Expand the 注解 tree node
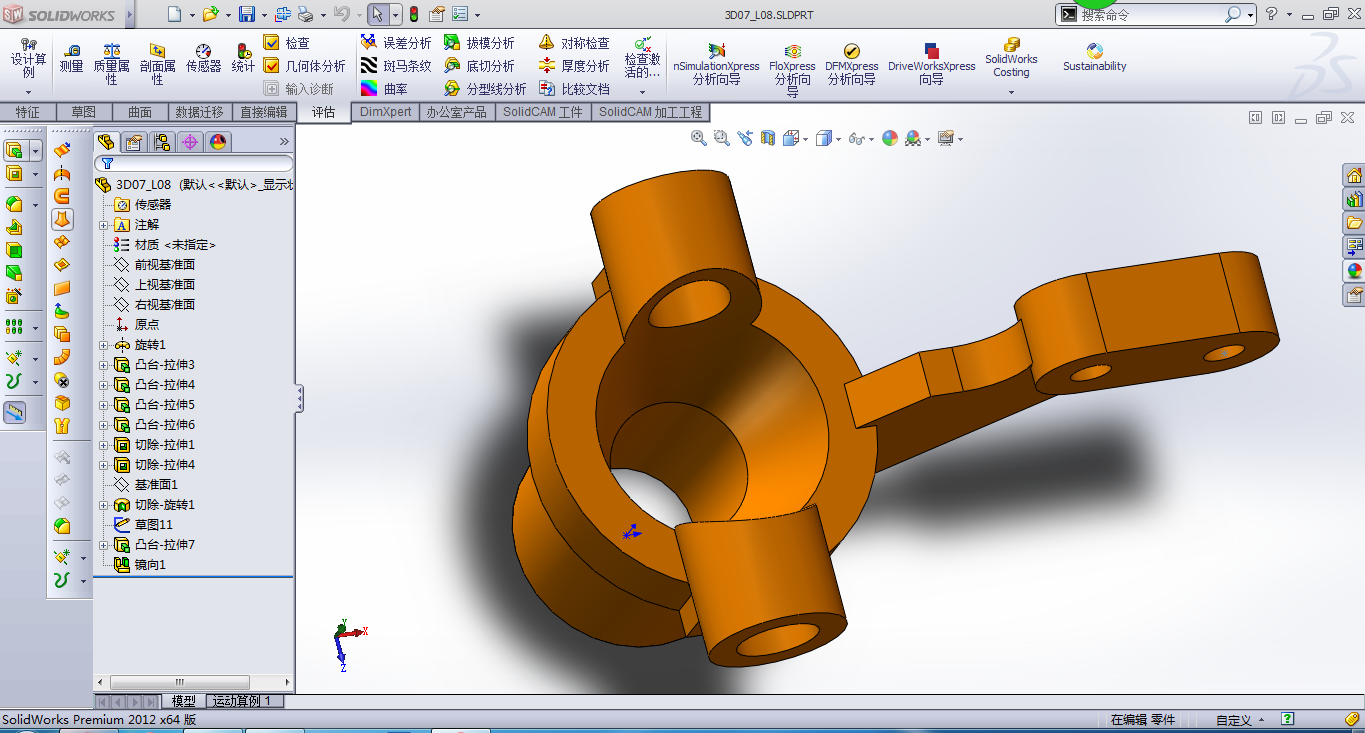The image size is (1365, 733). [103, 225]
